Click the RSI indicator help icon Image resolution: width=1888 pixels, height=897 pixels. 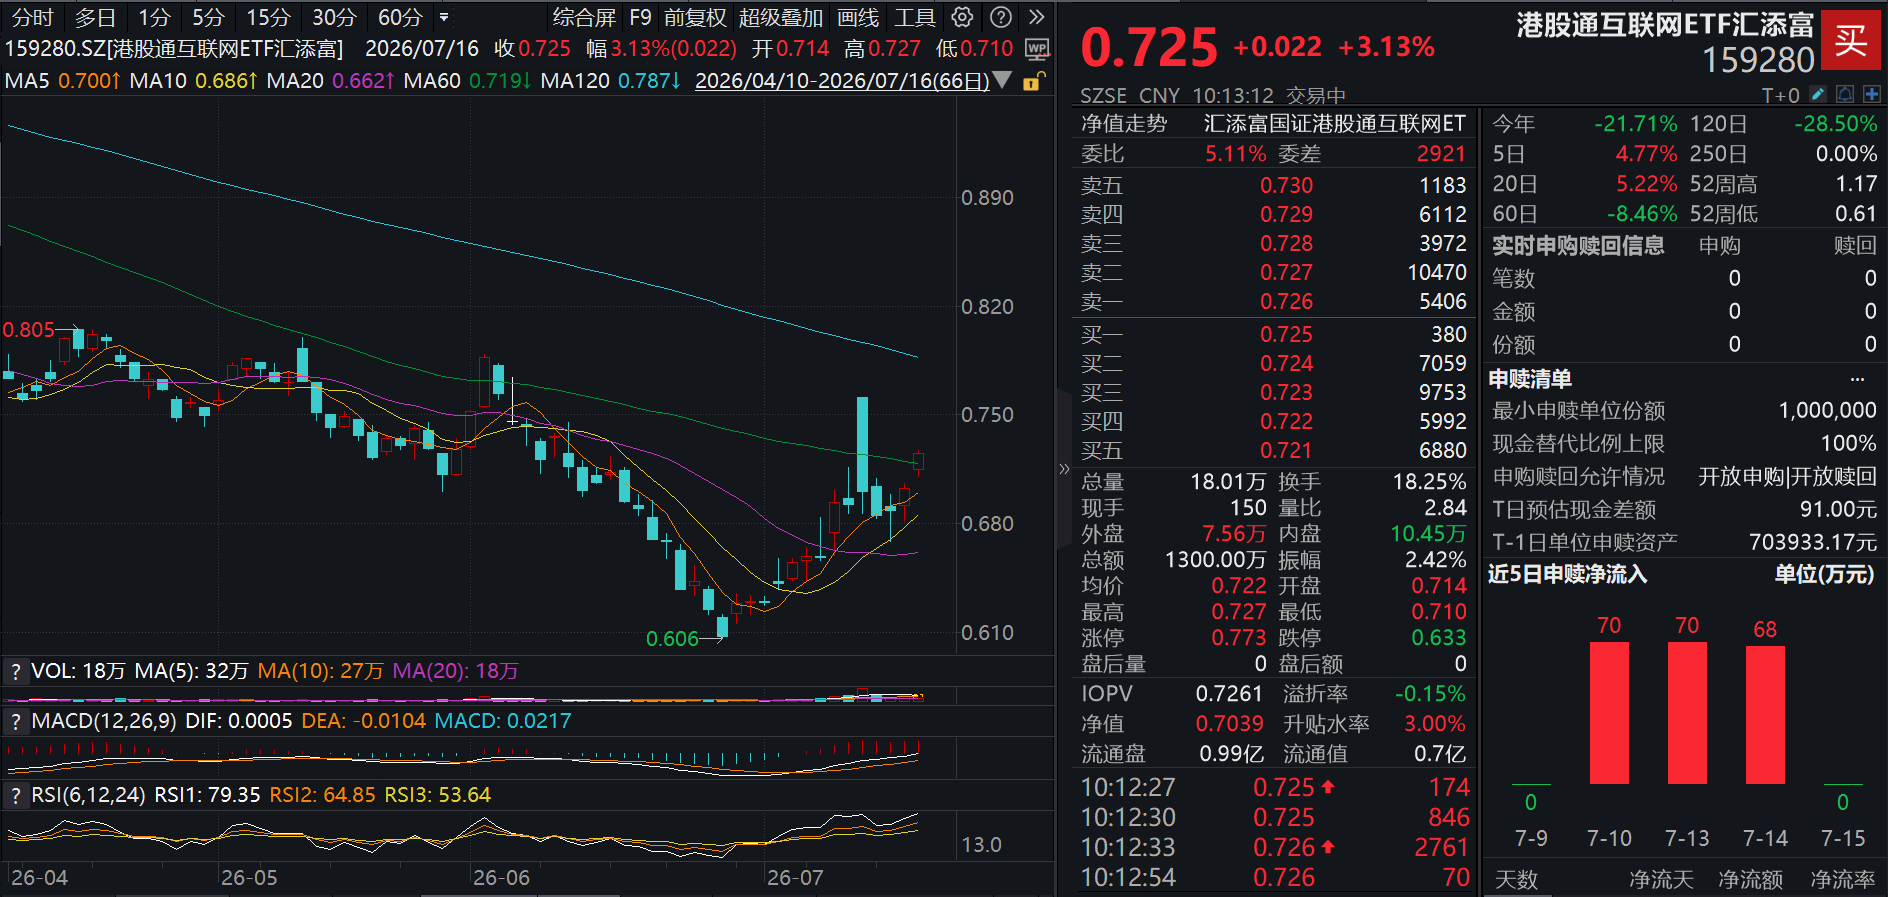tap(16, 795)
